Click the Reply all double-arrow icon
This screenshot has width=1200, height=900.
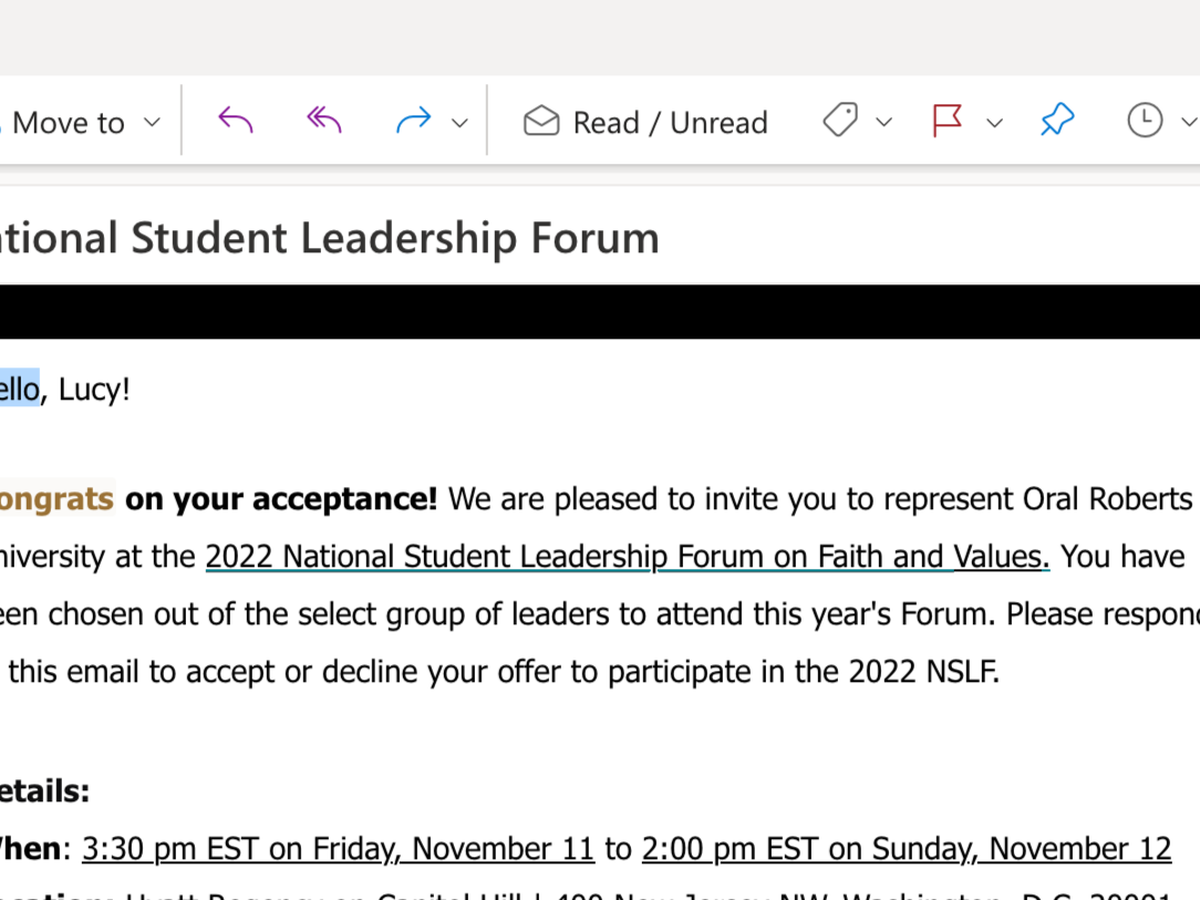point(324,122)
